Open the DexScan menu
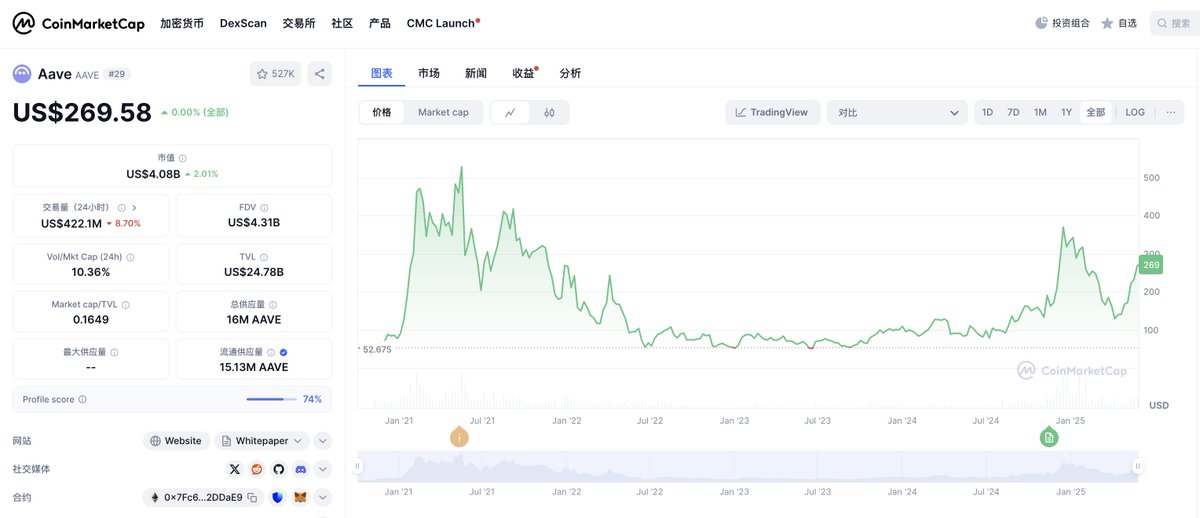Screen dimensions: 1200x518 click(x=243, y=23)
